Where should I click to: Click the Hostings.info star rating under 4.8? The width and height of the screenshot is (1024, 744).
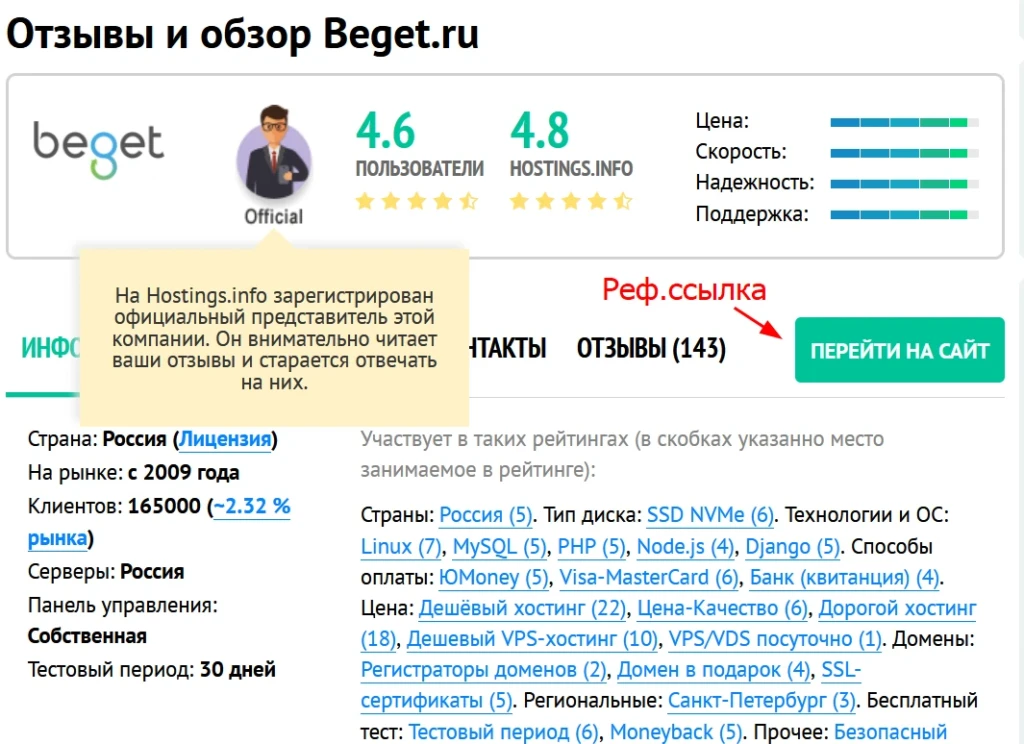click(571, 201)
